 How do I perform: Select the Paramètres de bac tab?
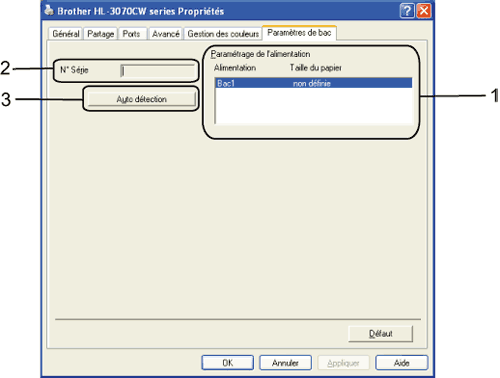pyautogui.click(x=299, y=33)
